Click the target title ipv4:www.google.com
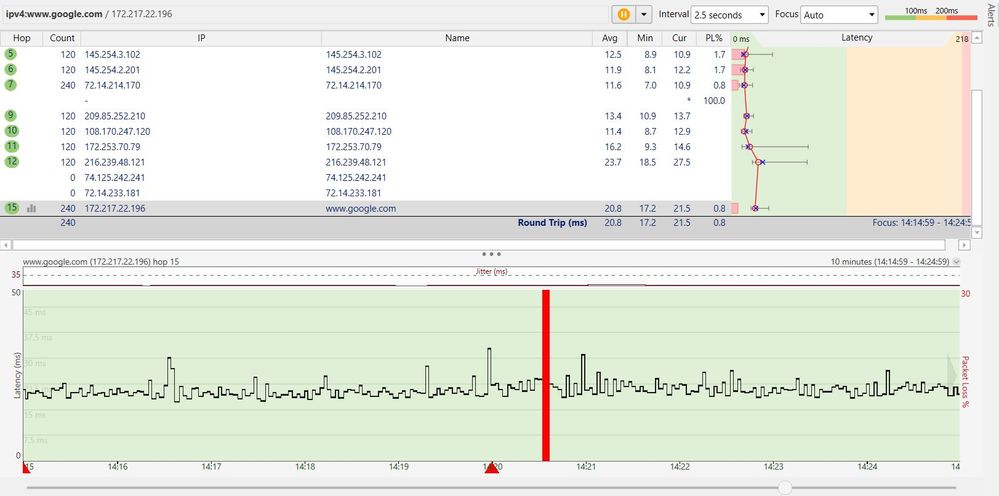 pos(52,13)
